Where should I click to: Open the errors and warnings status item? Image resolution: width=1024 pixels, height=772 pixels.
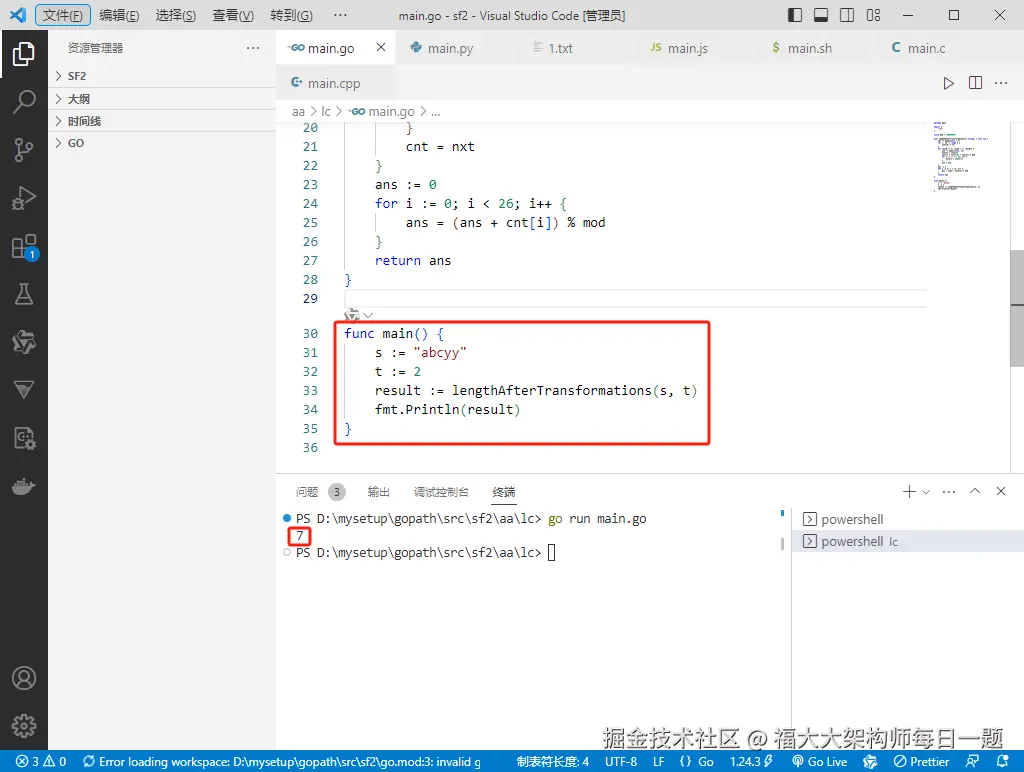pos(41,762)
